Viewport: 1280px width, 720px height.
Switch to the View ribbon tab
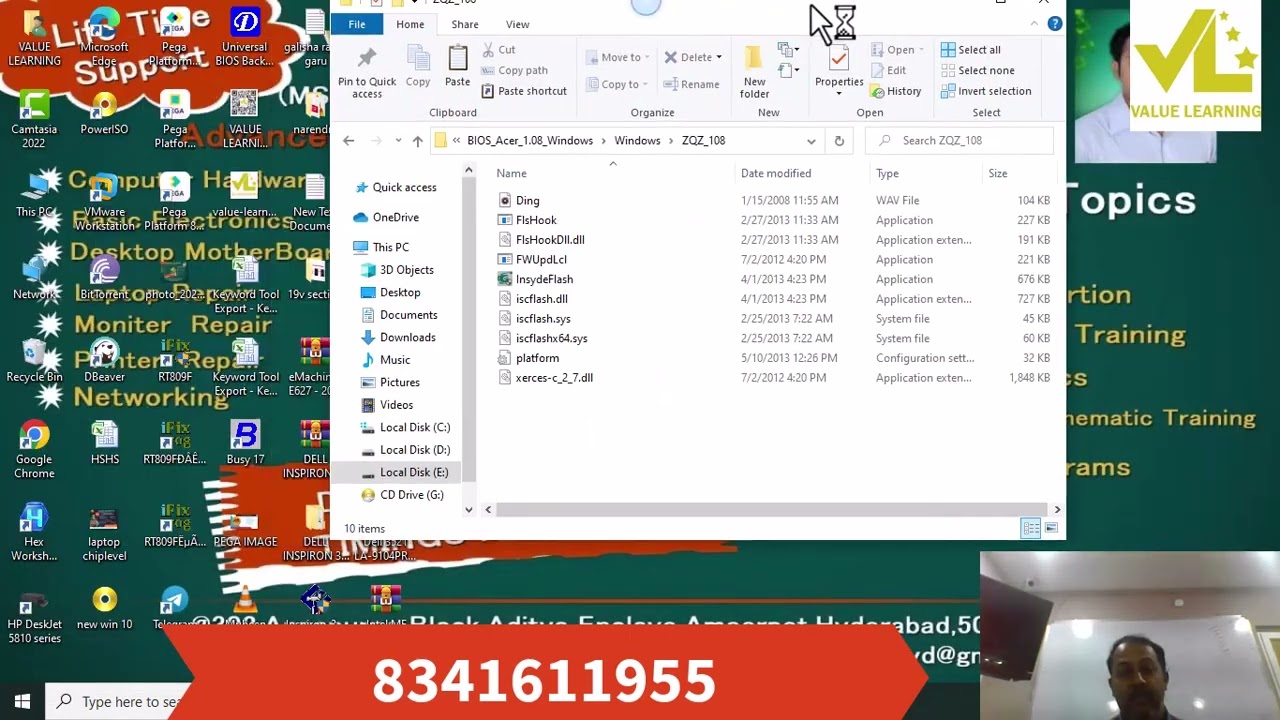click(517, 24)
